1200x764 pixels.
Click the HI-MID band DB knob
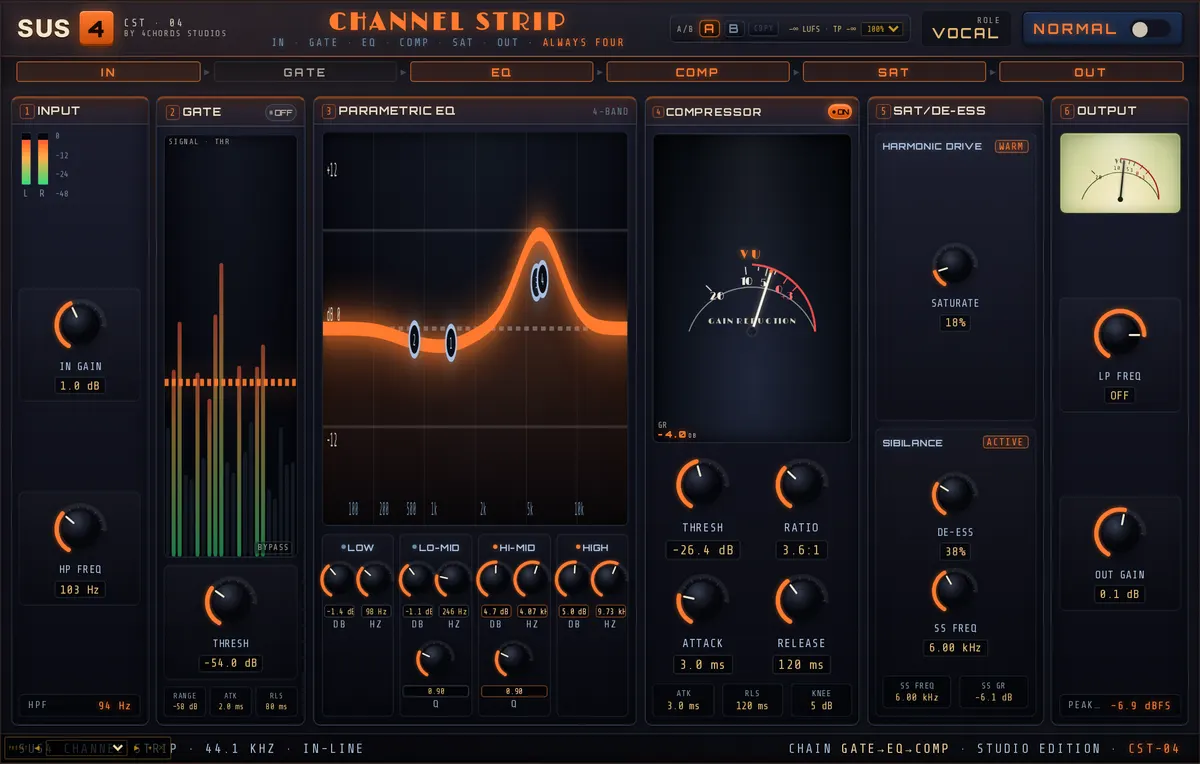coord(493,579)
